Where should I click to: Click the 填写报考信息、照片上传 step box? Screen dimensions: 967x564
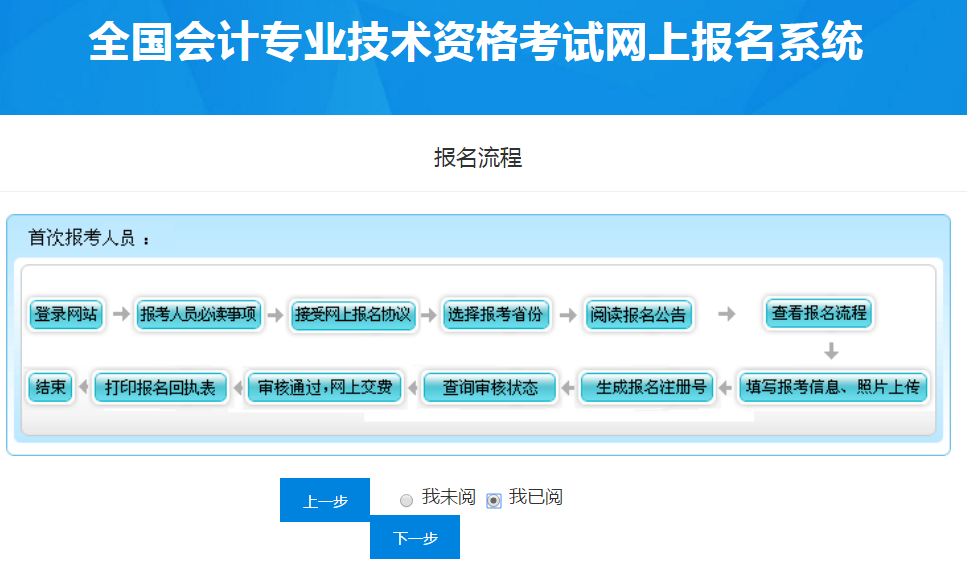833,387
